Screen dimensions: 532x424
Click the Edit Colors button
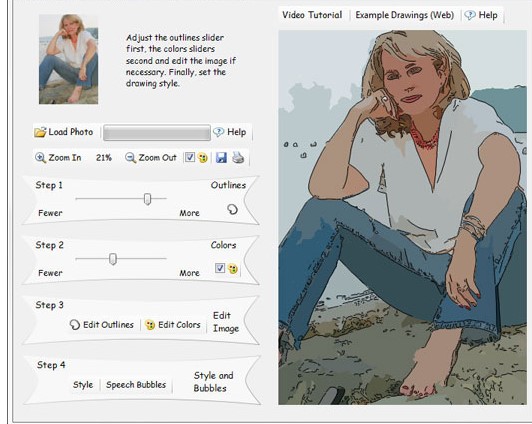click(x=173, y=325)
